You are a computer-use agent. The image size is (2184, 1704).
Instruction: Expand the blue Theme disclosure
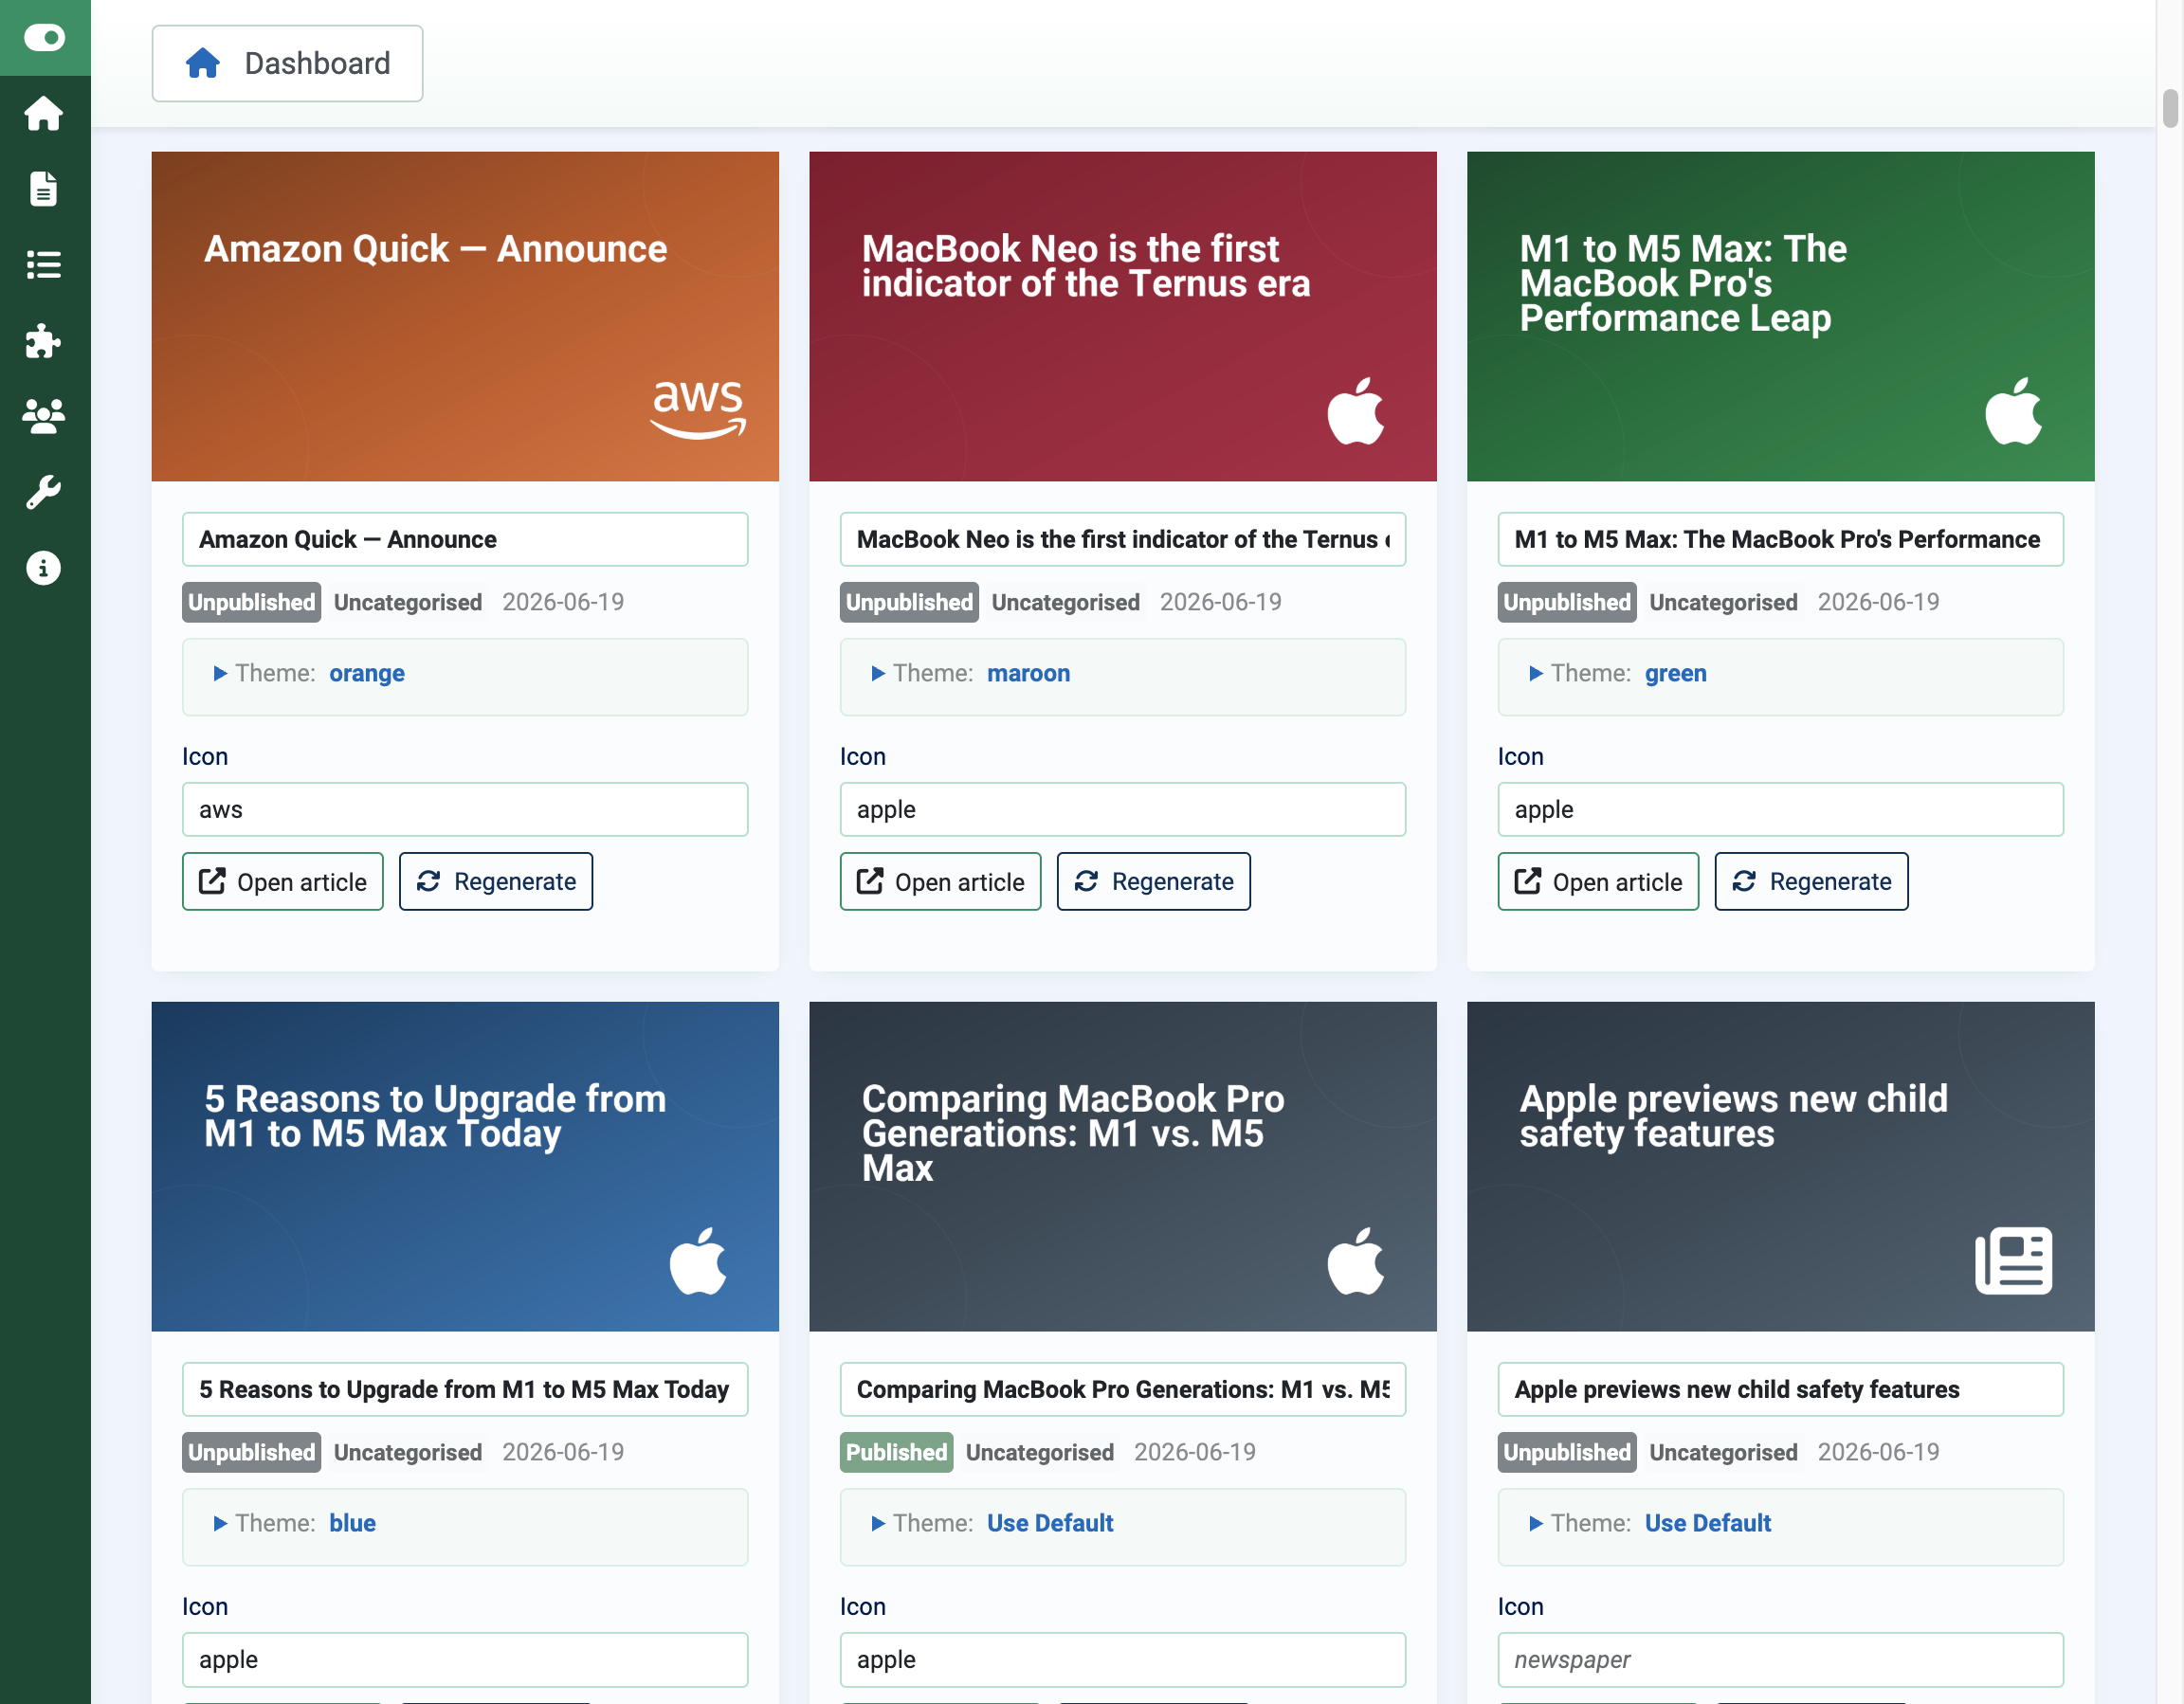pyautogui.click(x=295, y=1523)
